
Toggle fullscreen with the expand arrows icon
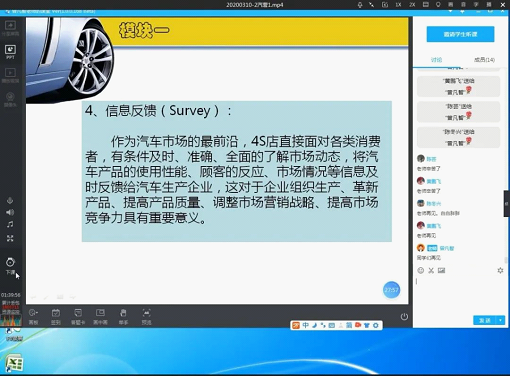(10, 238)
